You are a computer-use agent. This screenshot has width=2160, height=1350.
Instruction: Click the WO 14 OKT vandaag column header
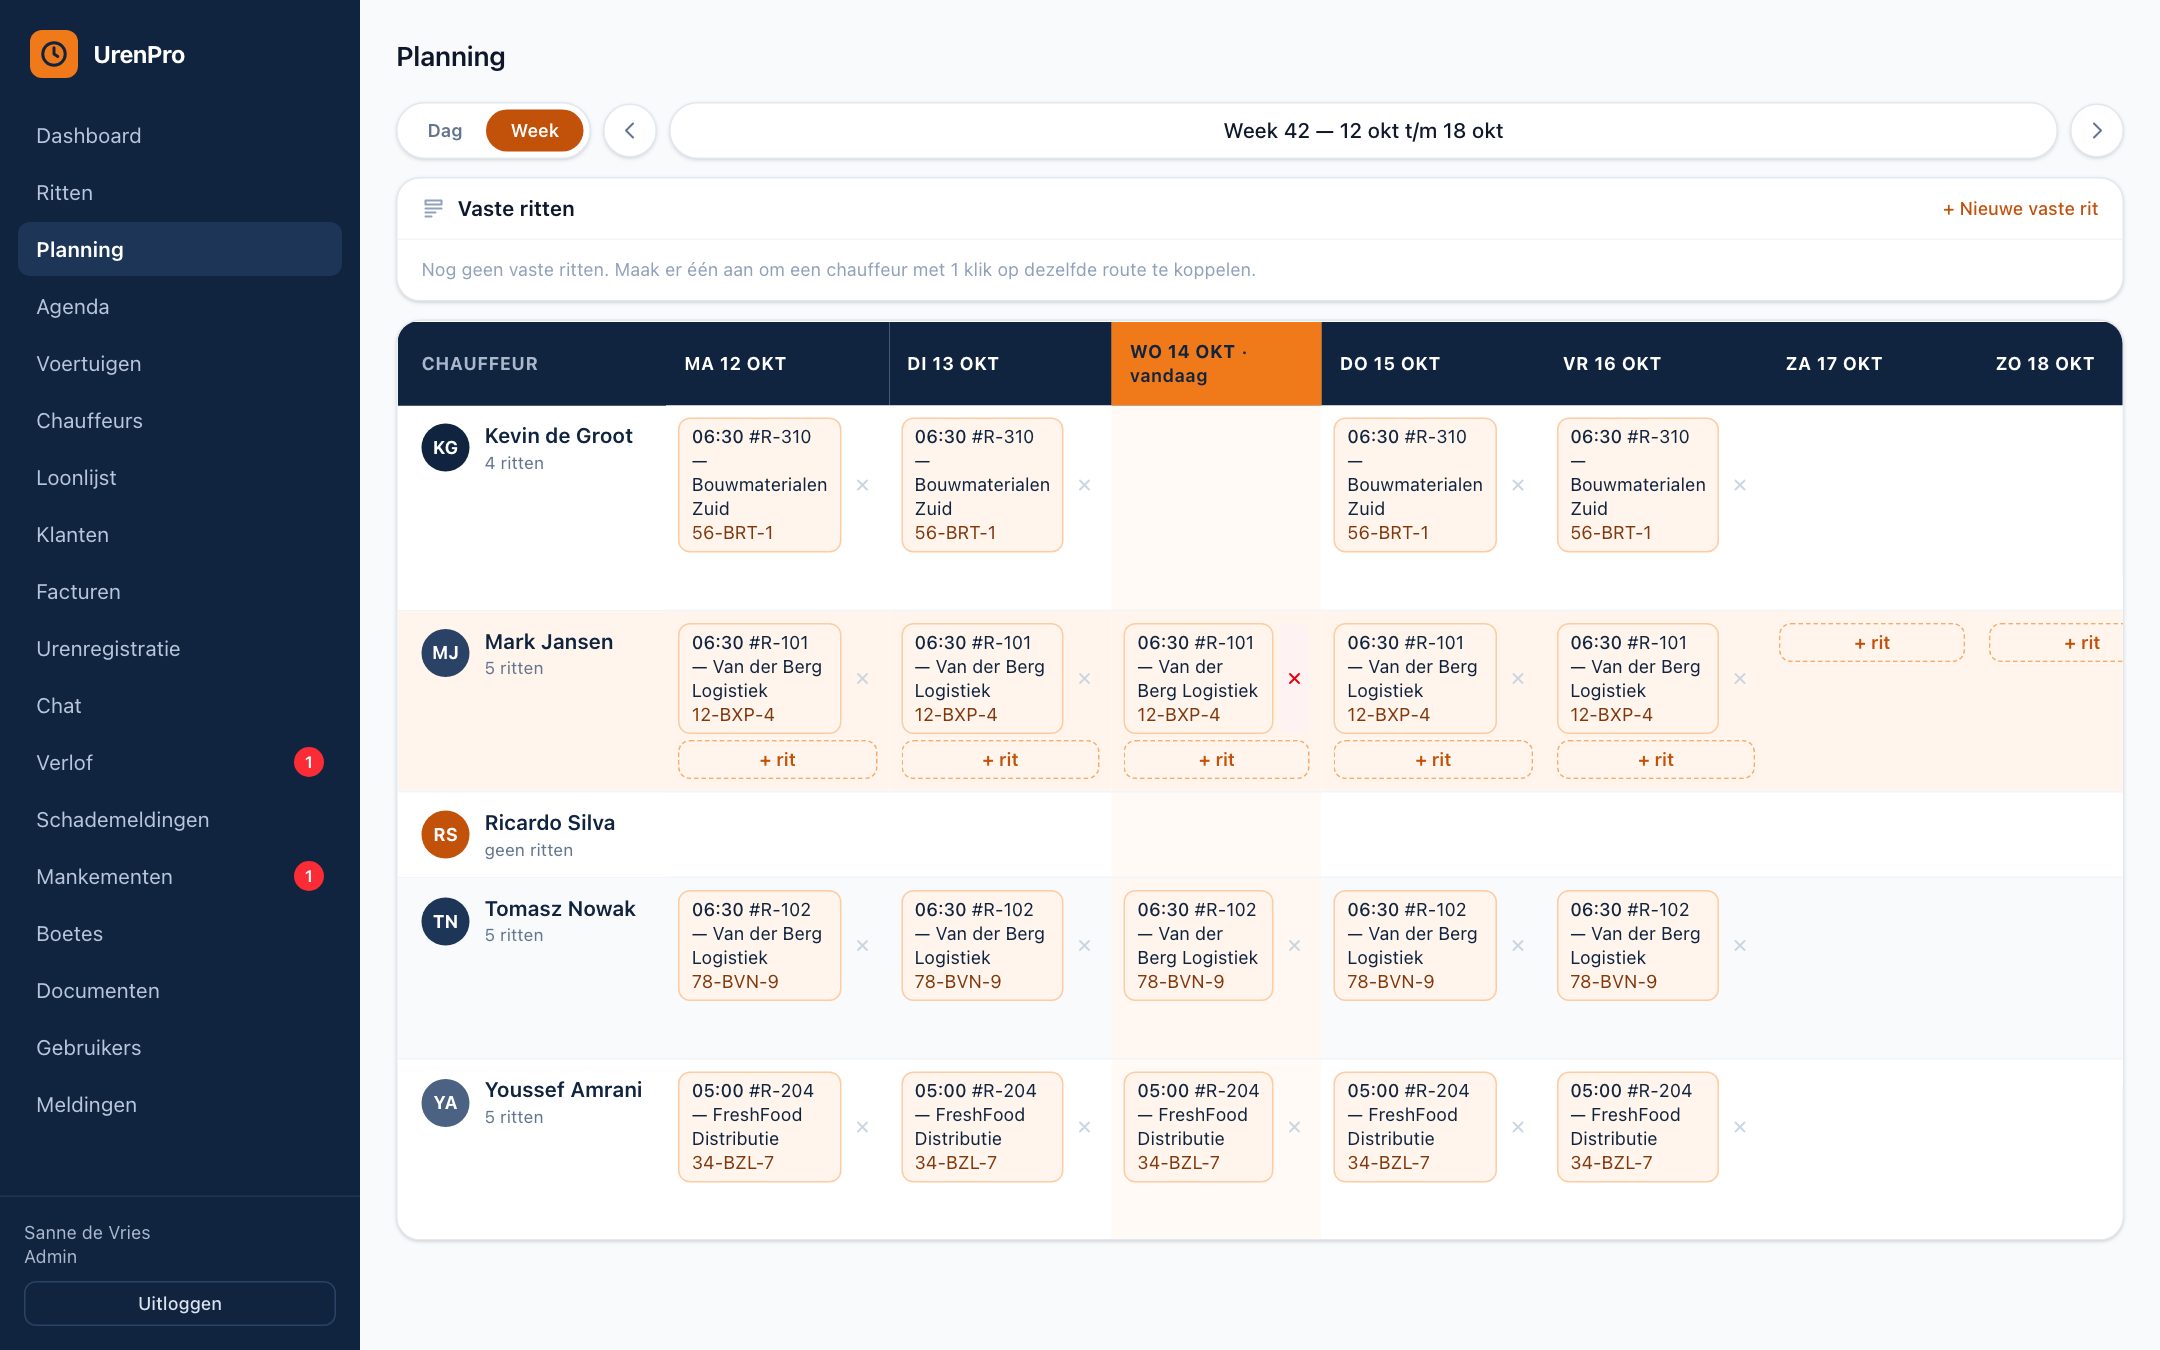[1216, 364]
